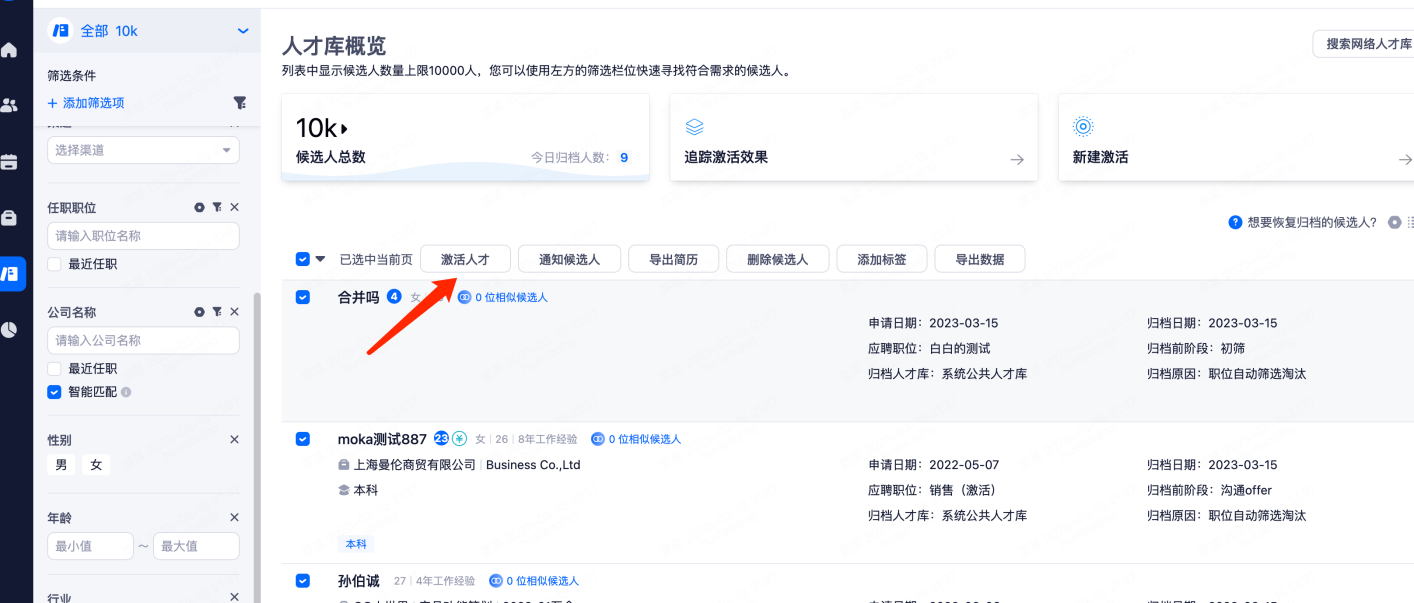Enable 最近任职 checkbox under 任职职位
The height and width of the screenshot is (603, 1414).
[55, 264]
